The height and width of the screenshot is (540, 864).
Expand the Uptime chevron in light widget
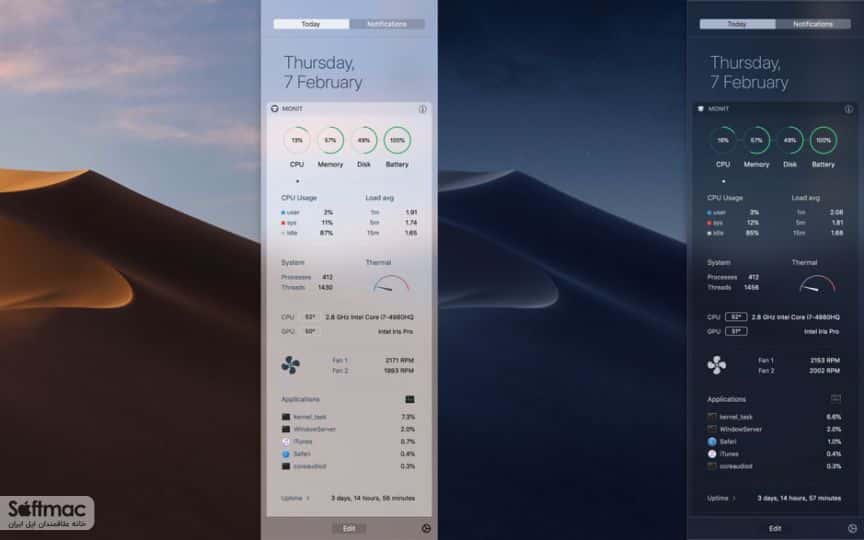click(x=308, y=498)
